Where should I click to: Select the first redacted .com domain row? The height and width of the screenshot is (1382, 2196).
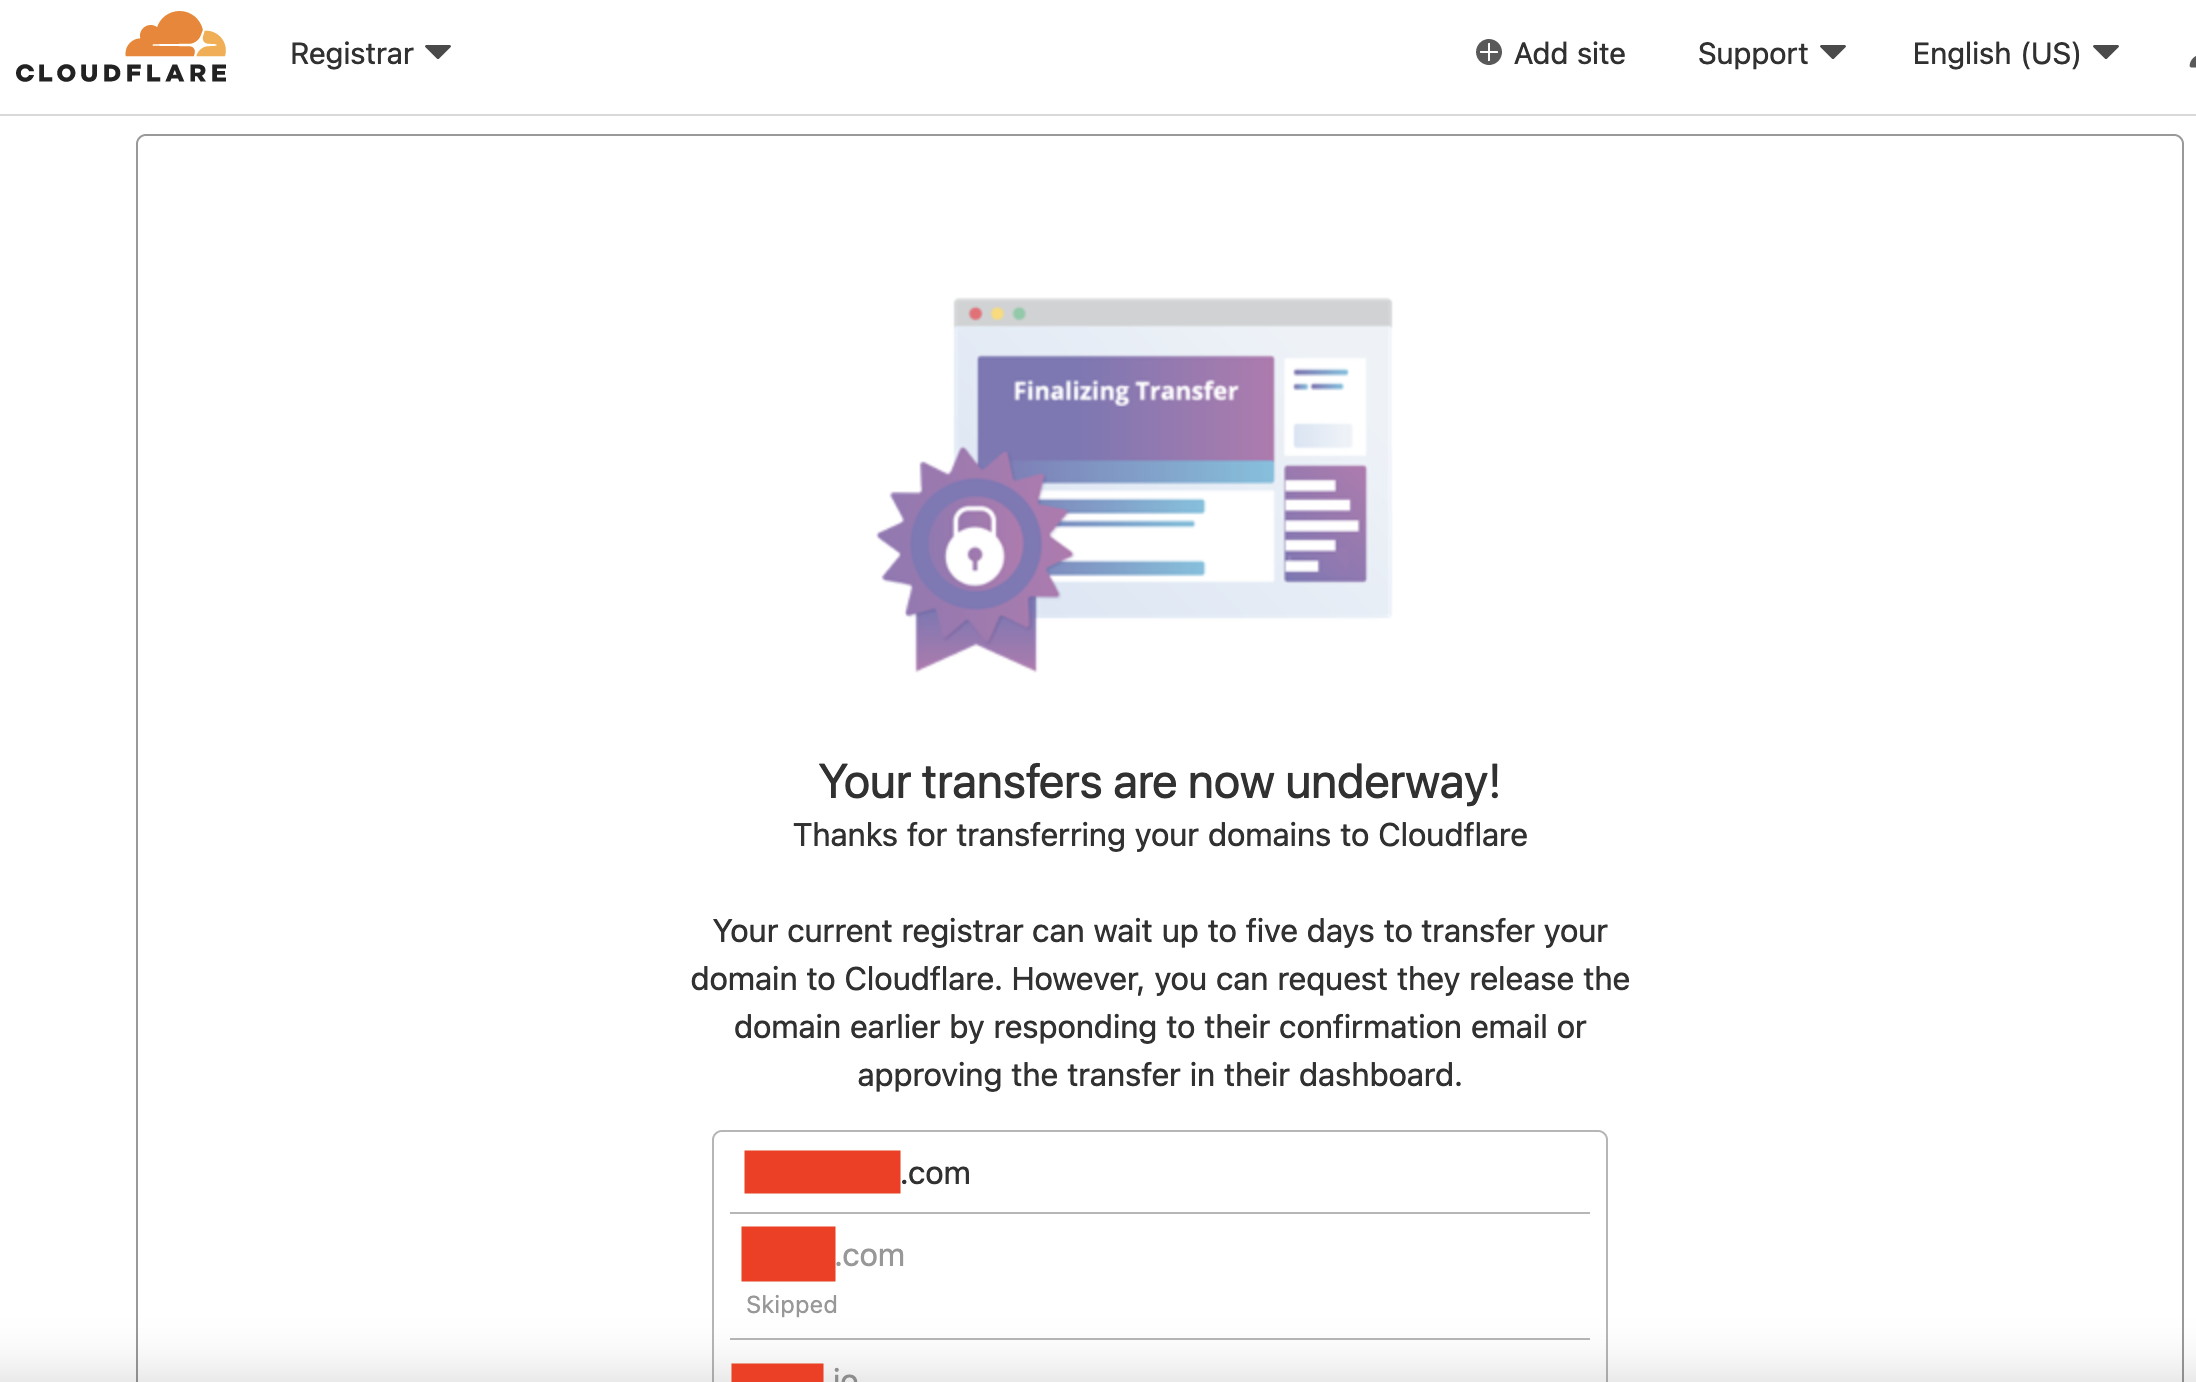(1160, 1172)
